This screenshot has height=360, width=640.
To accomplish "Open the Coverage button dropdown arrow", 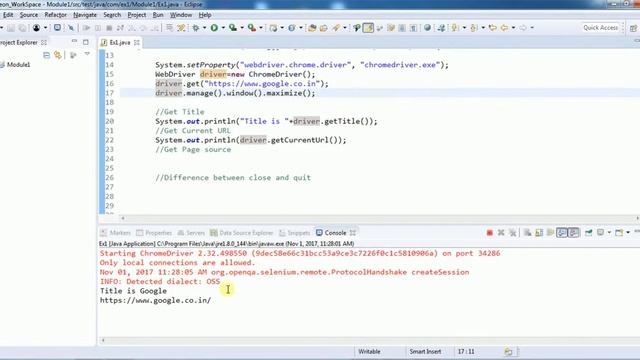I will click(242, 28).
